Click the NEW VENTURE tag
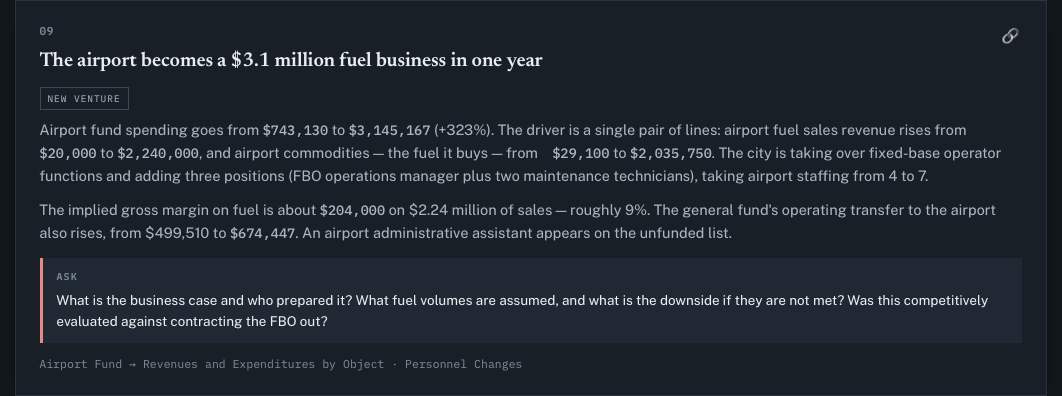Screen dimensions: 1062x396 tap(84, 99)
